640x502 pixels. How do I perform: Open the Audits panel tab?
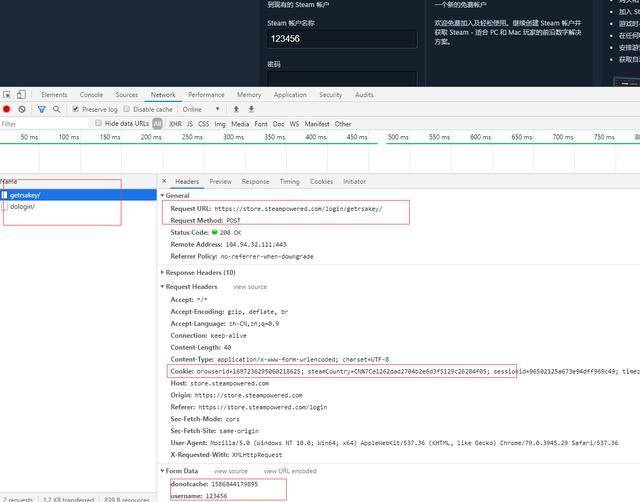(364, 95)
